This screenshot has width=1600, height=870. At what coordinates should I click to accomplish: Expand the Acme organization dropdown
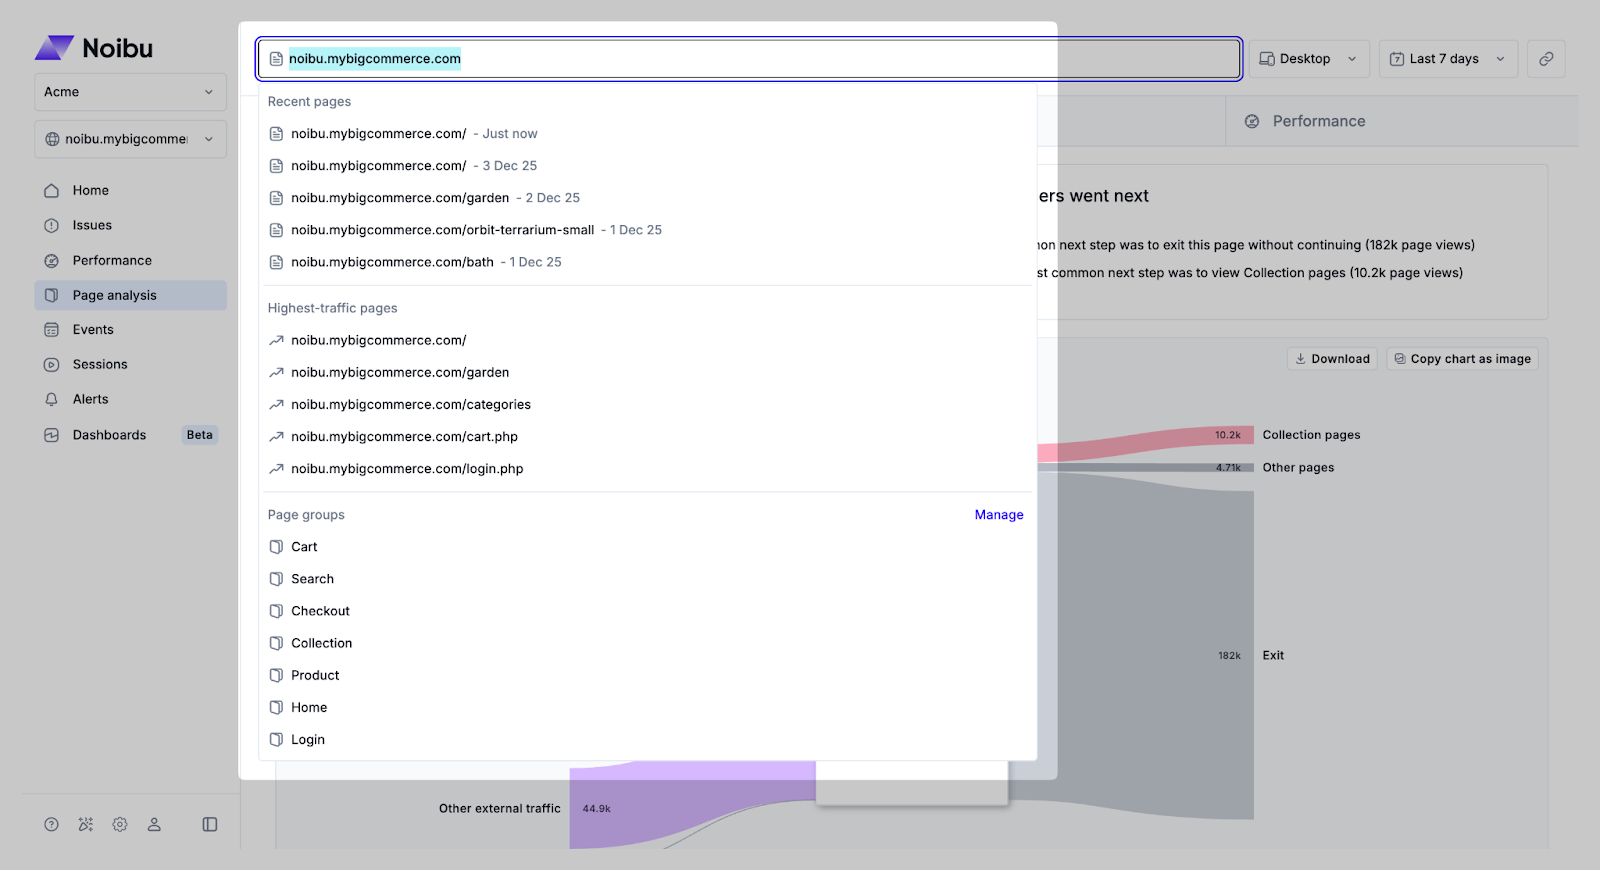(x=130, y=92)
